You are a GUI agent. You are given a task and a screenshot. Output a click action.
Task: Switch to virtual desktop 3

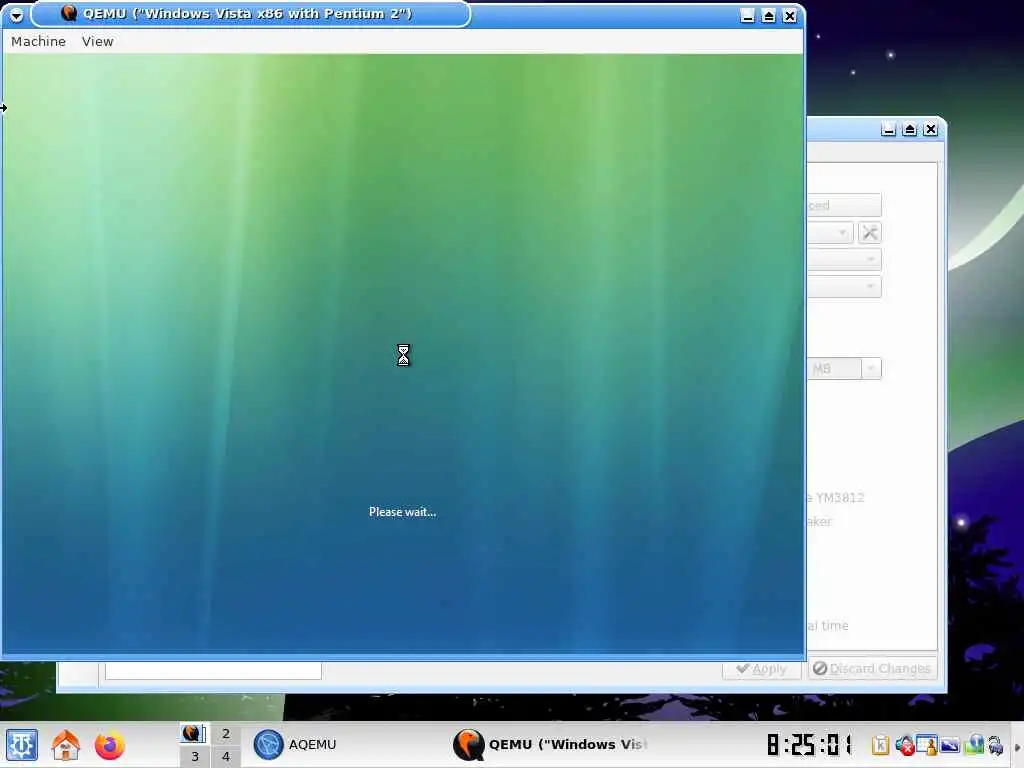point(194,756)
